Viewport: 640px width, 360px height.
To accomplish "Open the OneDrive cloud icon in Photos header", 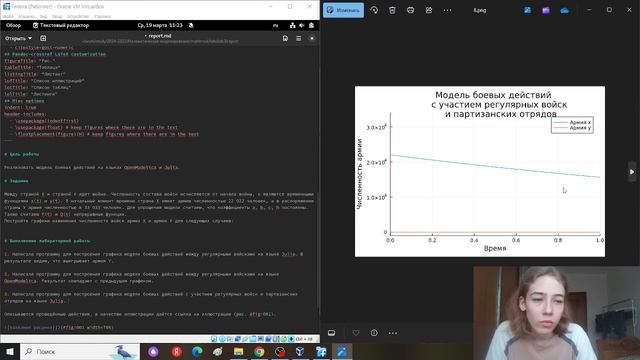I will click(564, 11).
